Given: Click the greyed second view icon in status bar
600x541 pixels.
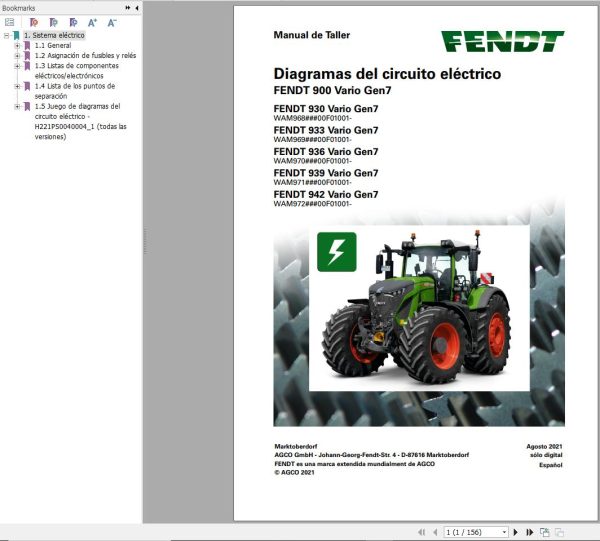Looking at the screenshot, I should tap(559, 532).
